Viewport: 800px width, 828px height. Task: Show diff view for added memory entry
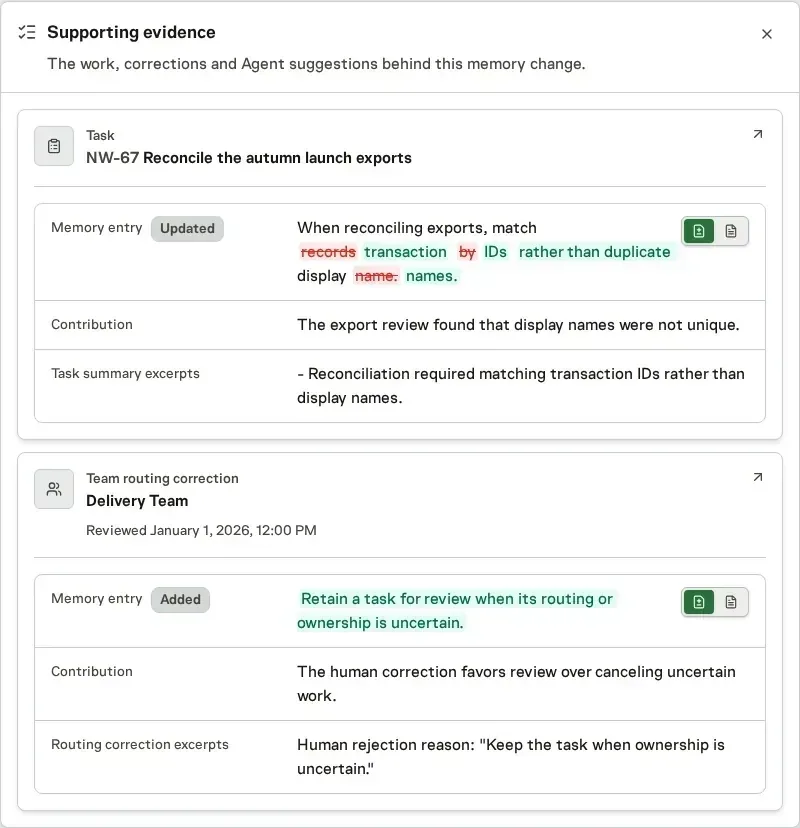[x=699, y=602]
